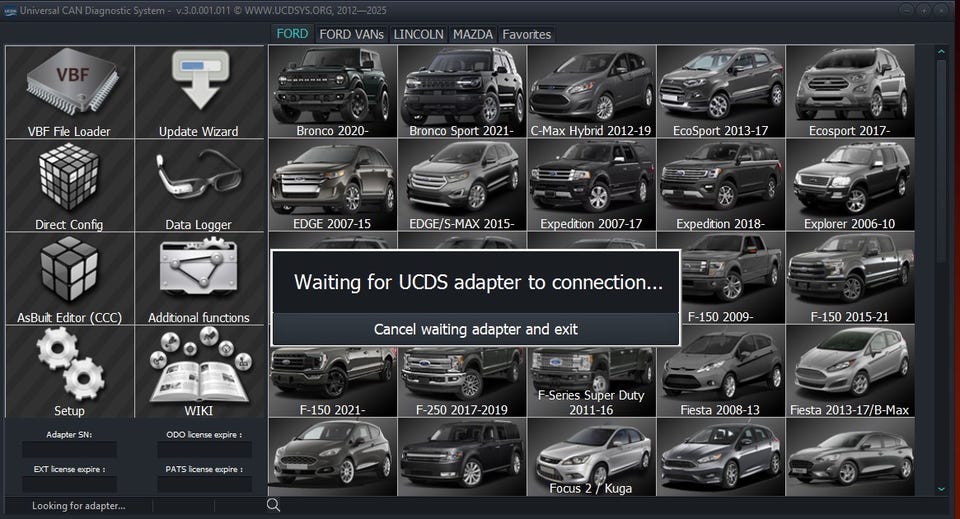Pick Explorer 2006-10

850,185
